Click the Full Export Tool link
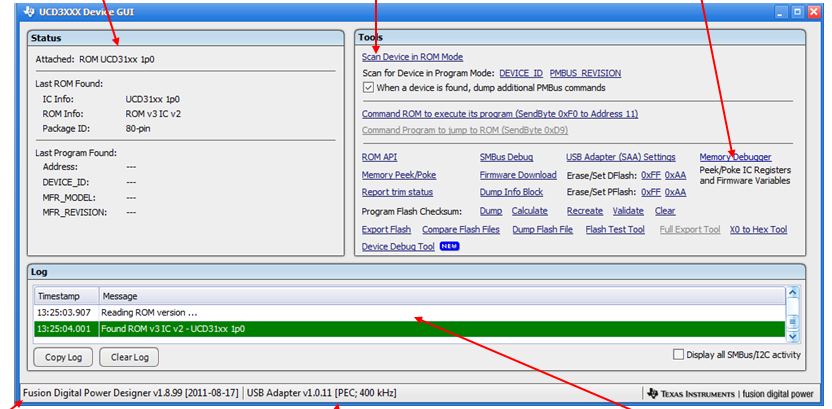This screenshot has width=832, height=409. (690, 230)
